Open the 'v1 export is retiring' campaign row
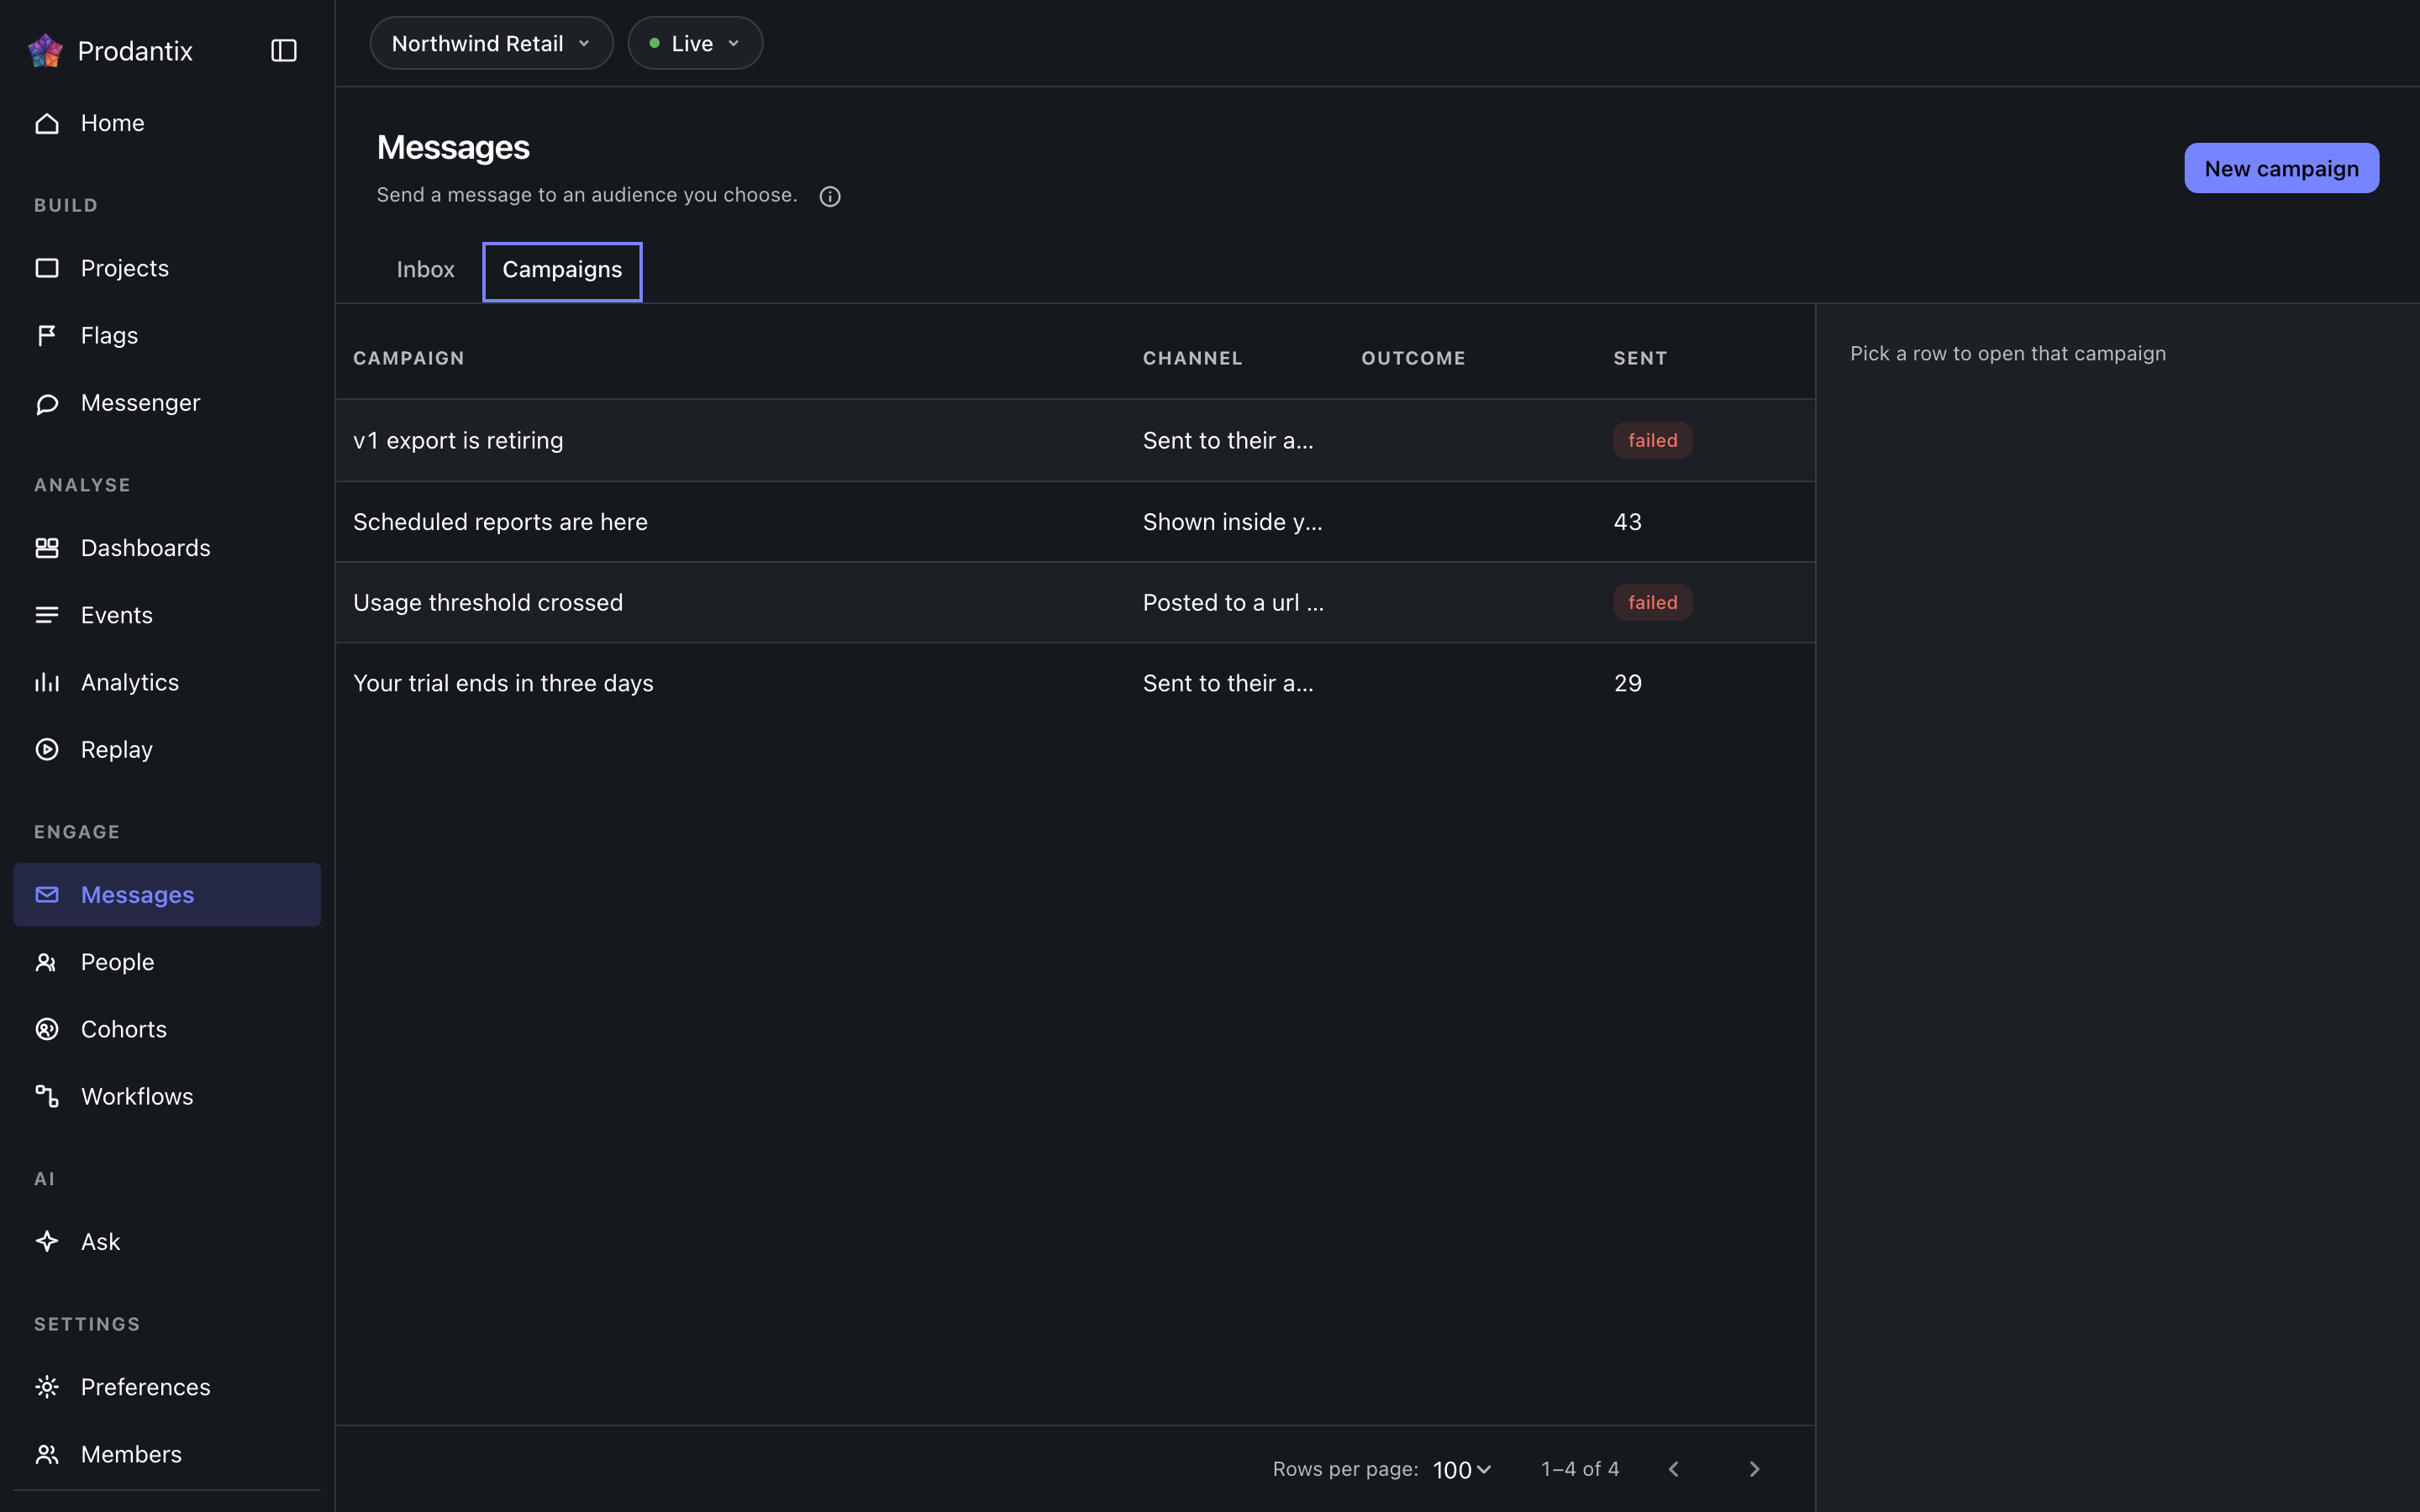 pyautogui.click(x=1075, y=440)
